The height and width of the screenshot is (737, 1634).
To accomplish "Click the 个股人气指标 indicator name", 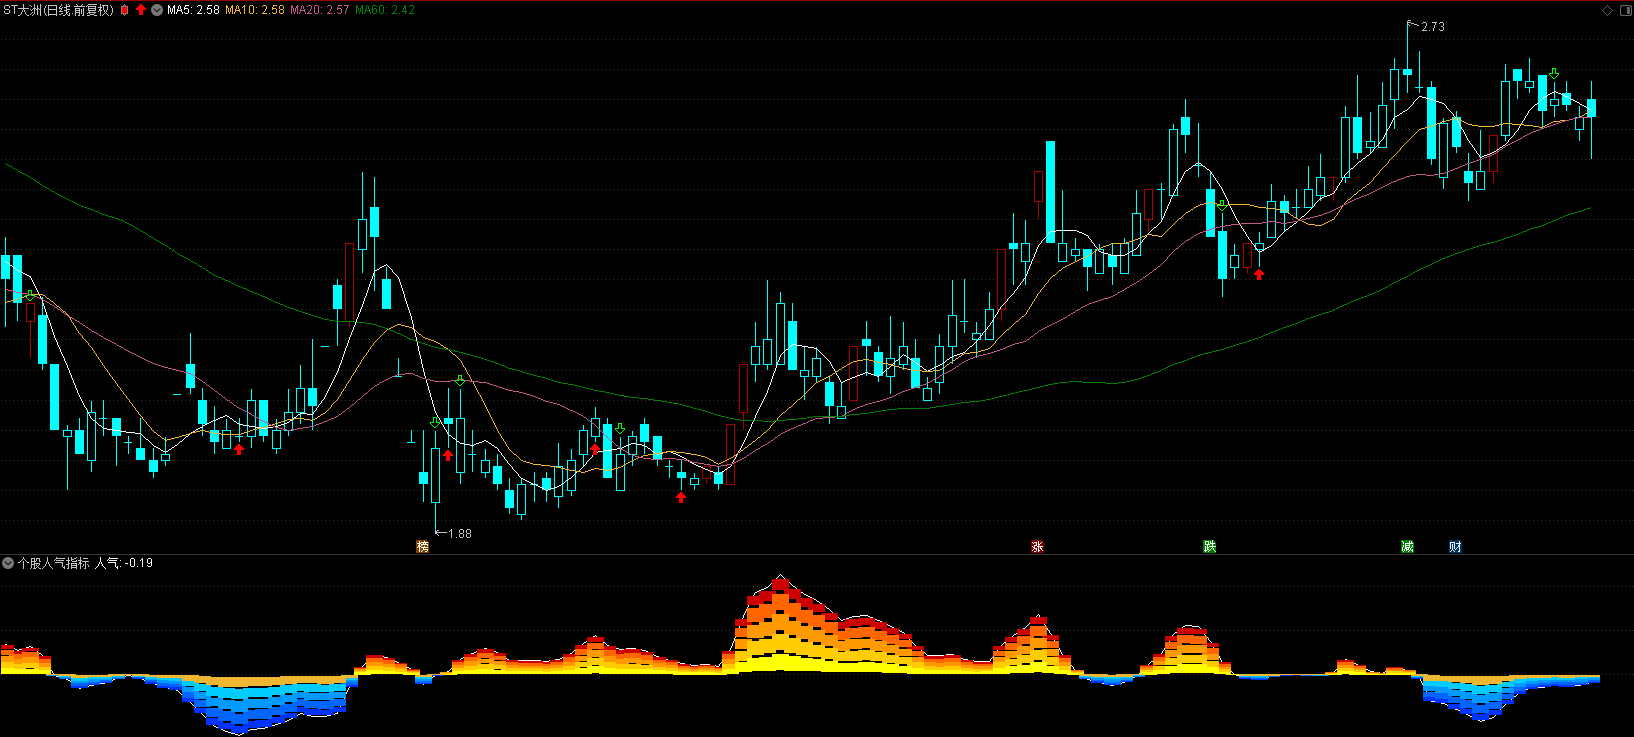I will (x=54, y=563).
